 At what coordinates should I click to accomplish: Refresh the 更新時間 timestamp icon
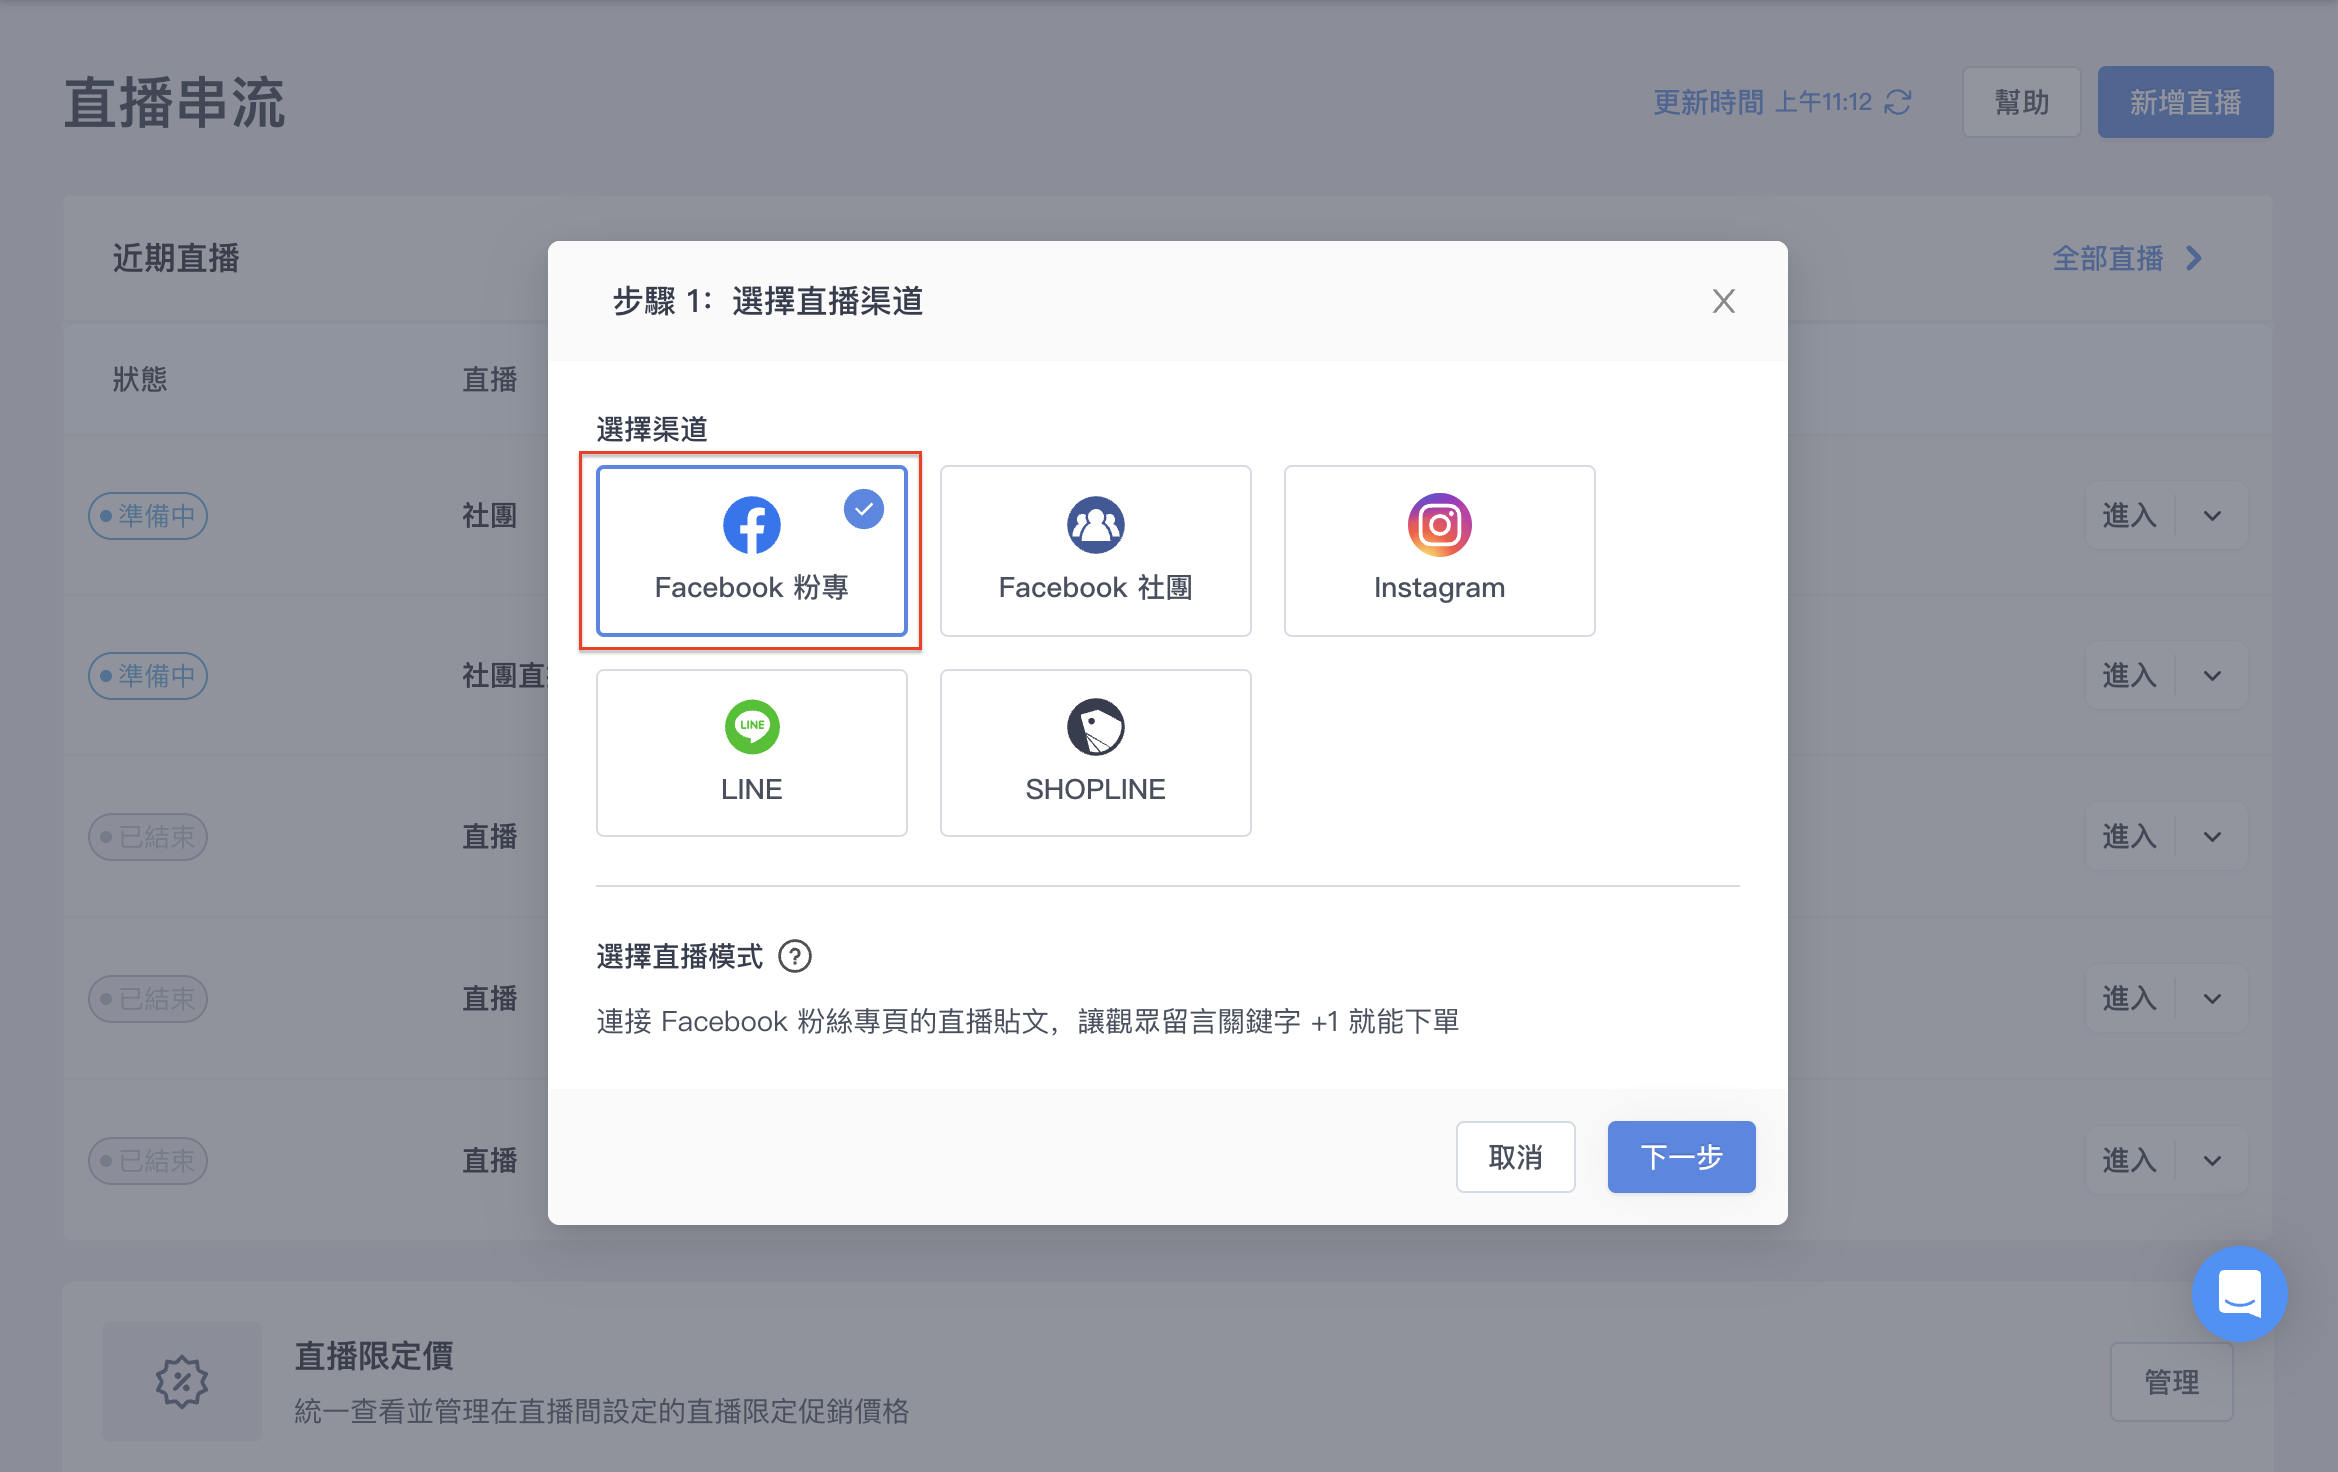[1897, 102]
